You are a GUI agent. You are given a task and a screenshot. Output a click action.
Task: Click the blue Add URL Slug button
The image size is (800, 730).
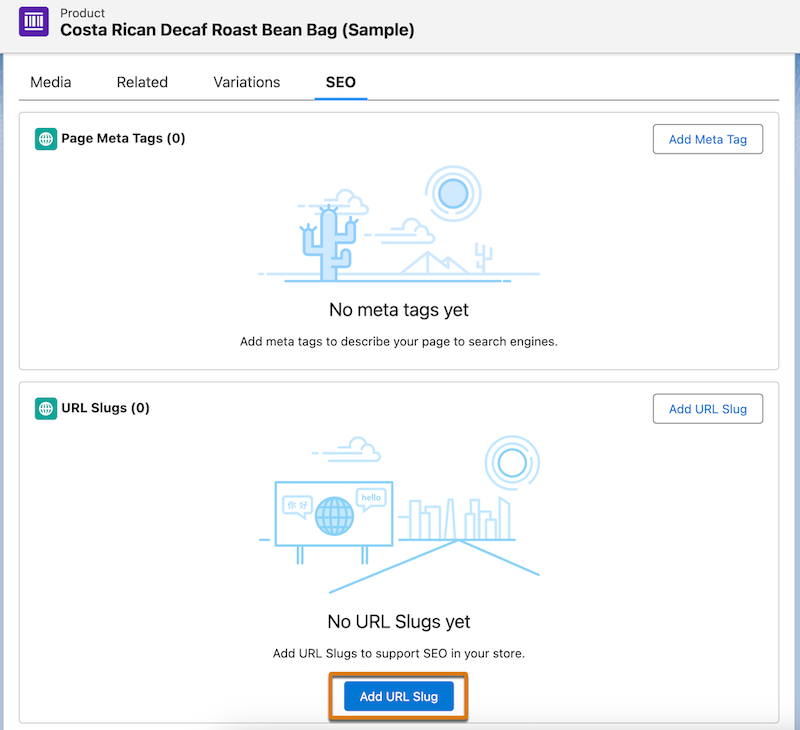pyautogui.click(x=398, y=696)
